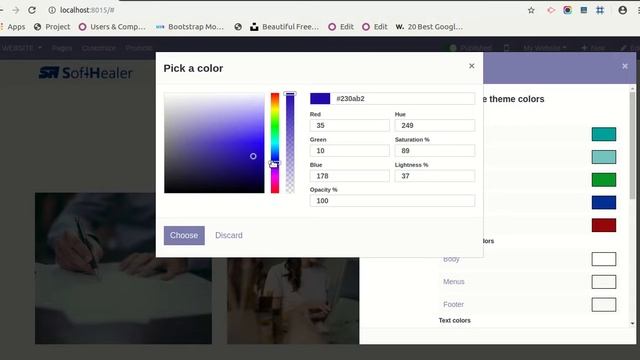Click the New page button
This screenshot has width=640, height=360.
593,48
